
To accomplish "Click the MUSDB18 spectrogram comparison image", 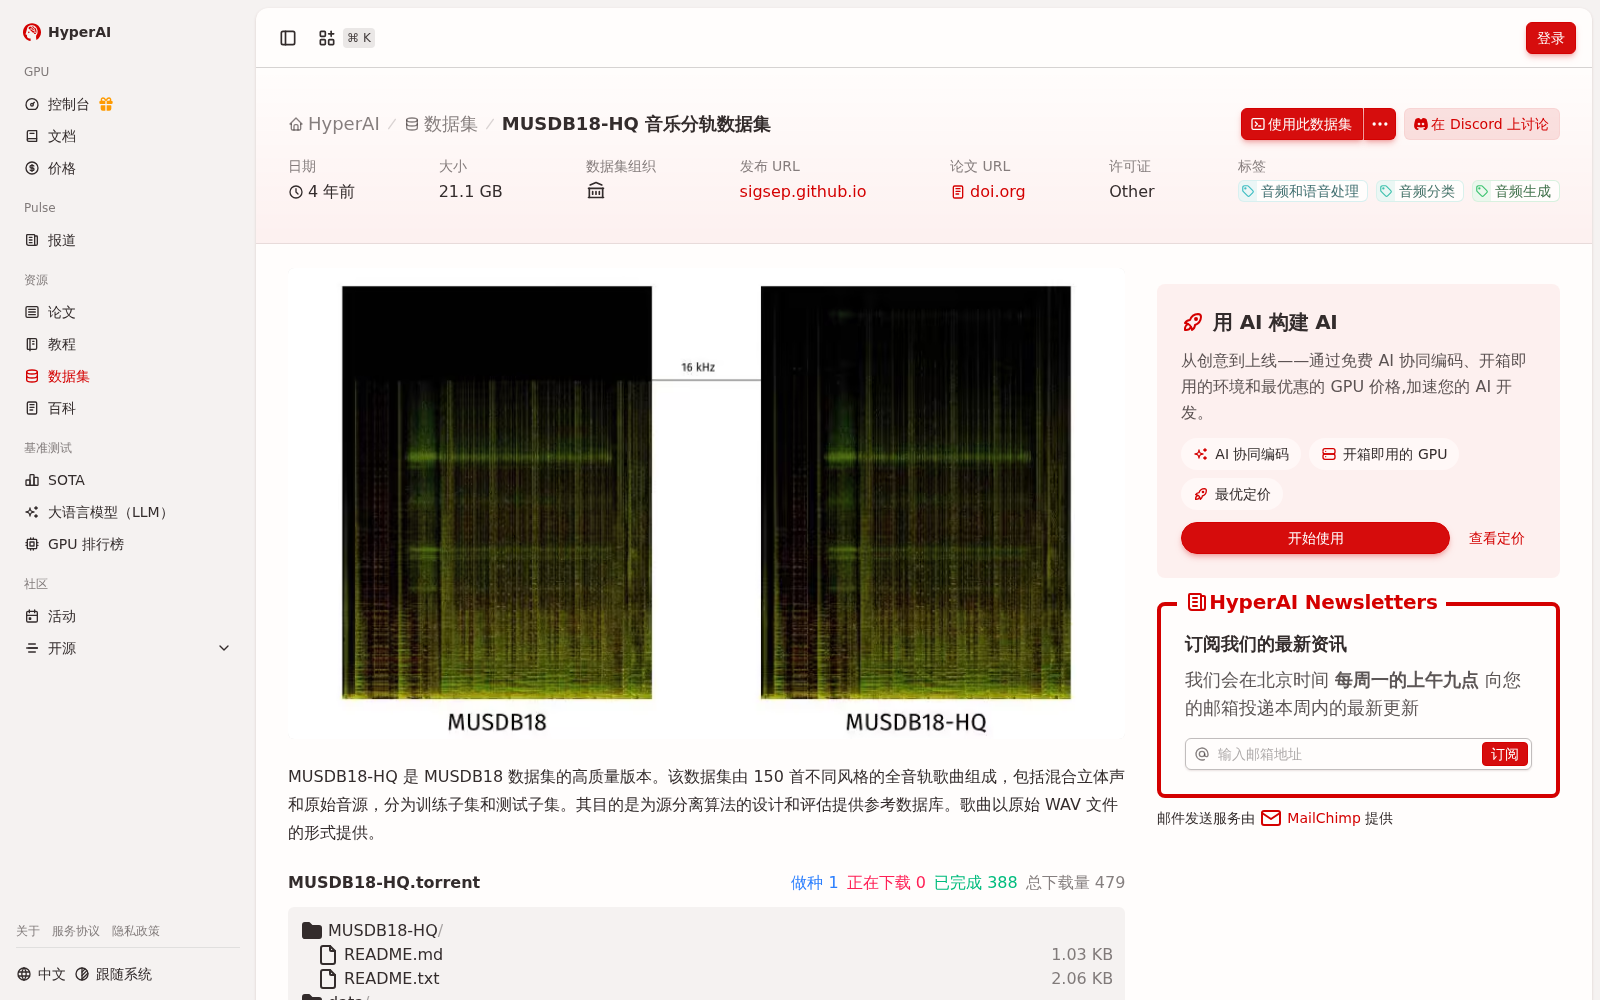I will click(x=706, y=504).
